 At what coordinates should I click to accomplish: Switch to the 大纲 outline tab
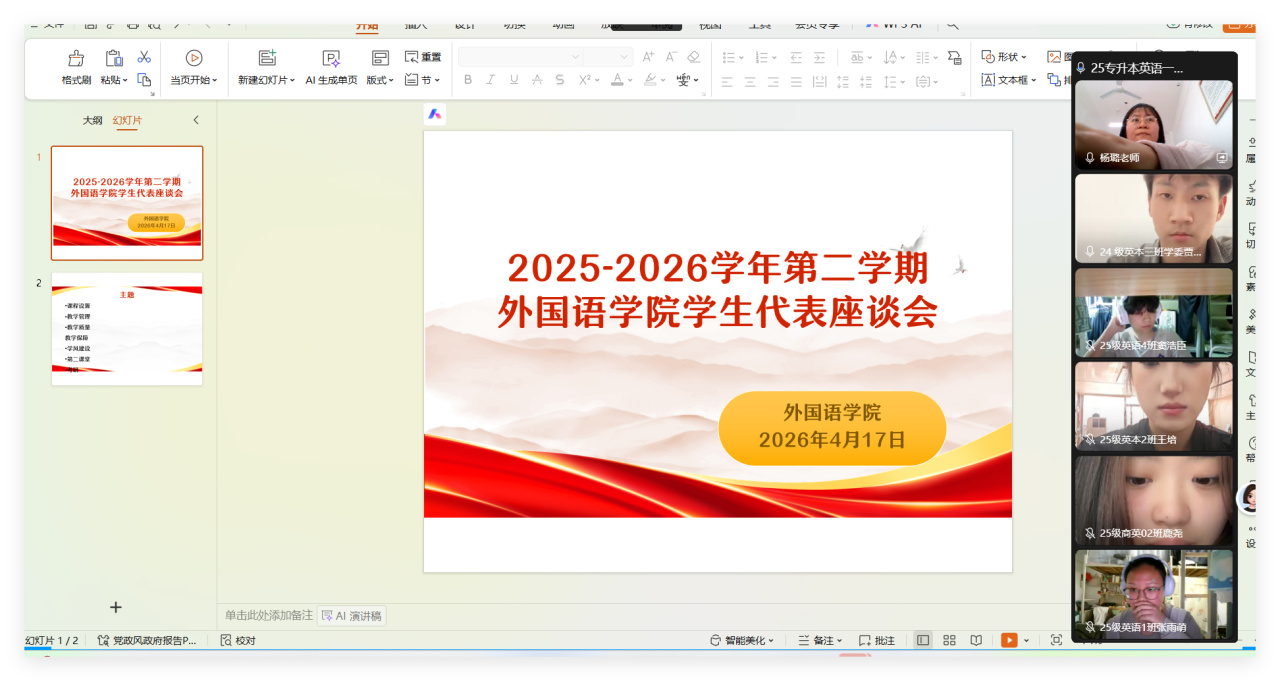(92, 120)
